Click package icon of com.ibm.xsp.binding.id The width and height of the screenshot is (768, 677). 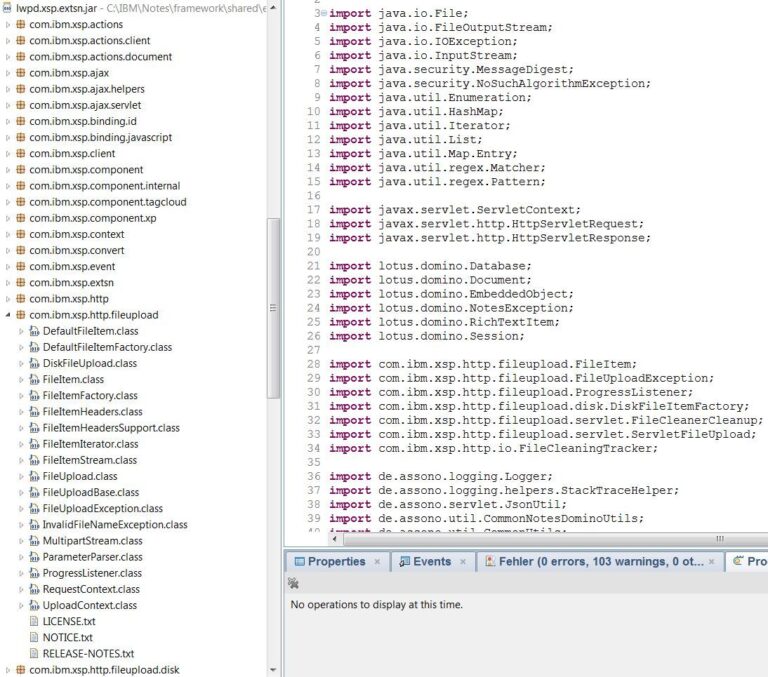point(21,121)
